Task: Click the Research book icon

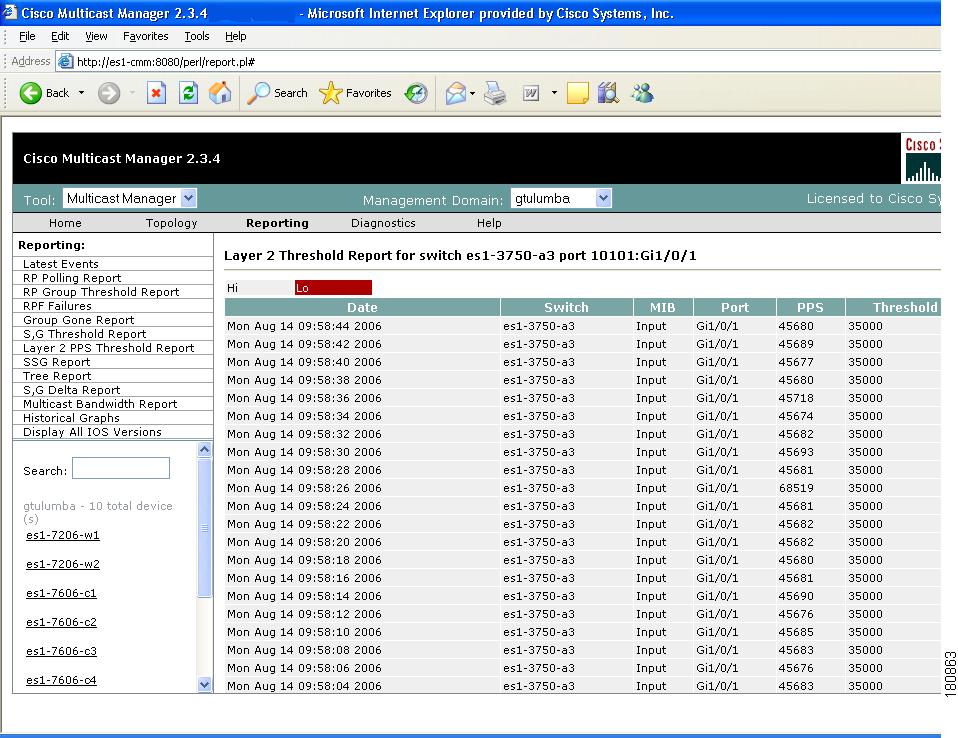Action: pos(609,93)
